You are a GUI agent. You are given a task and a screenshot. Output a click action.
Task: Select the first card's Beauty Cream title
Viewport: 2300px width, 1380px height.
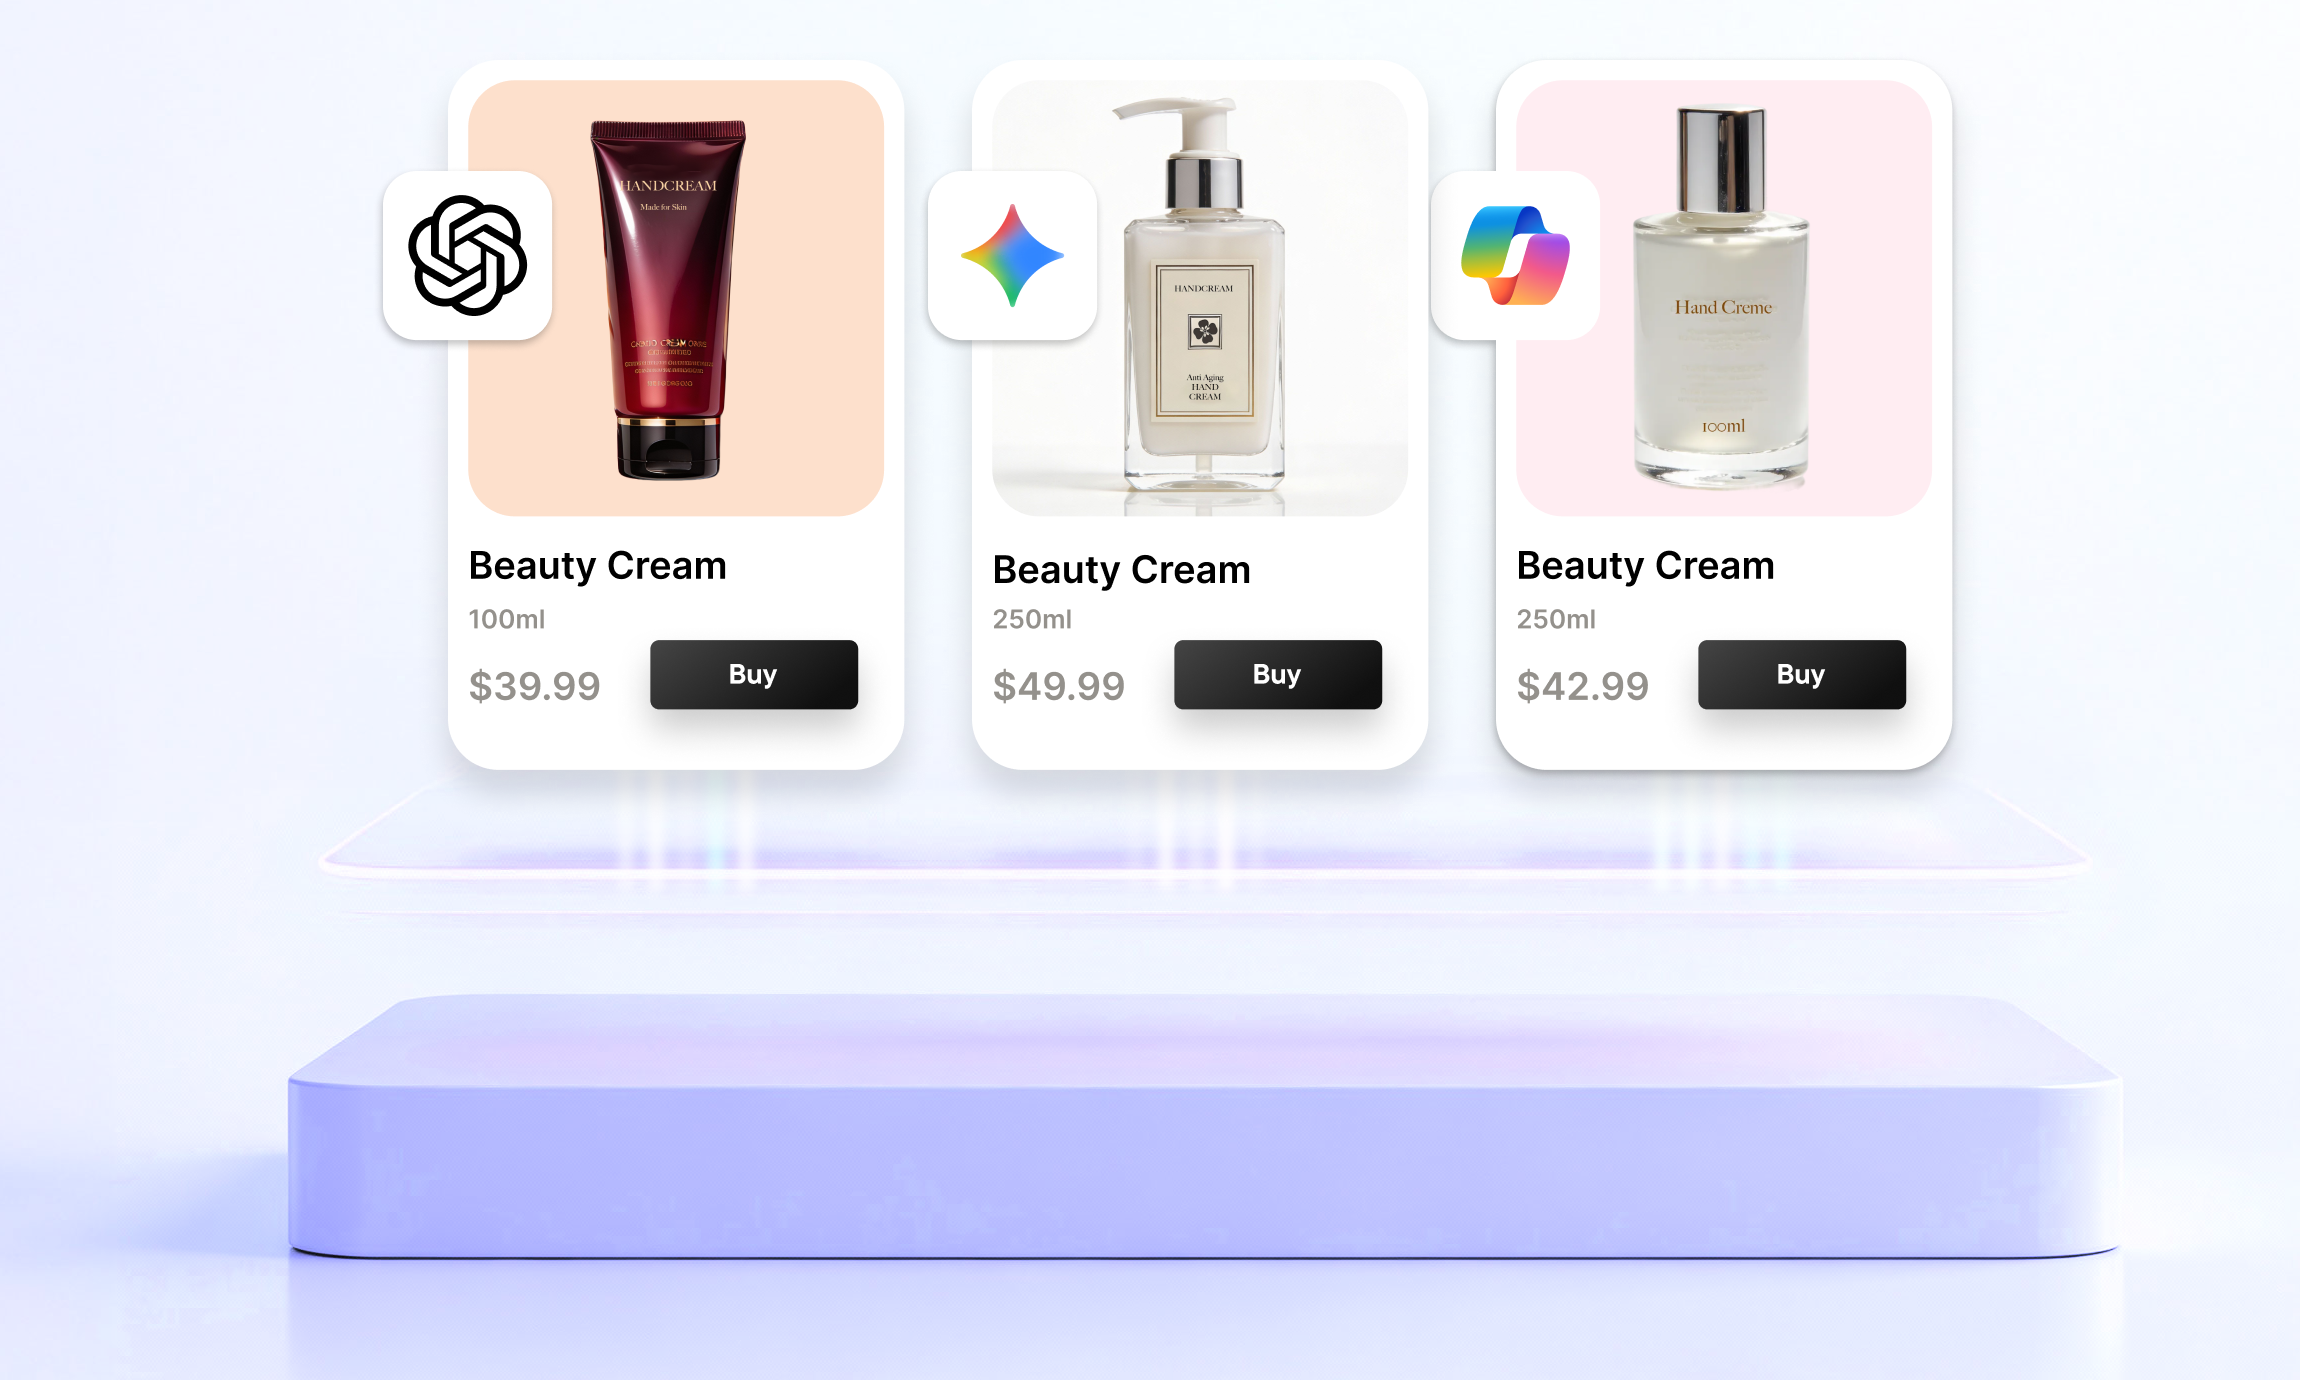click(x=597, y=566)
